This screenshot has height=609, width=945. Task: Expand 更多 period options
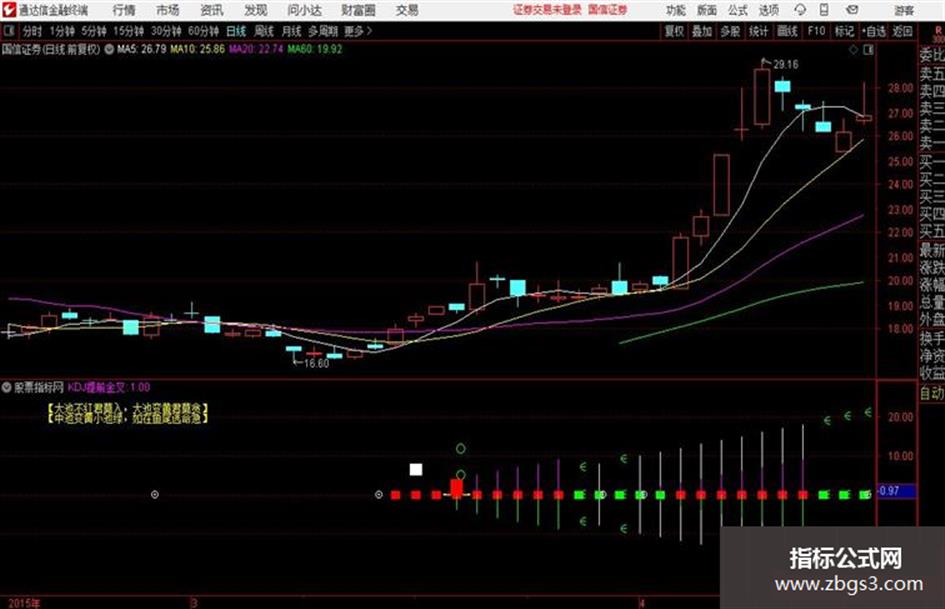(357, 31)
